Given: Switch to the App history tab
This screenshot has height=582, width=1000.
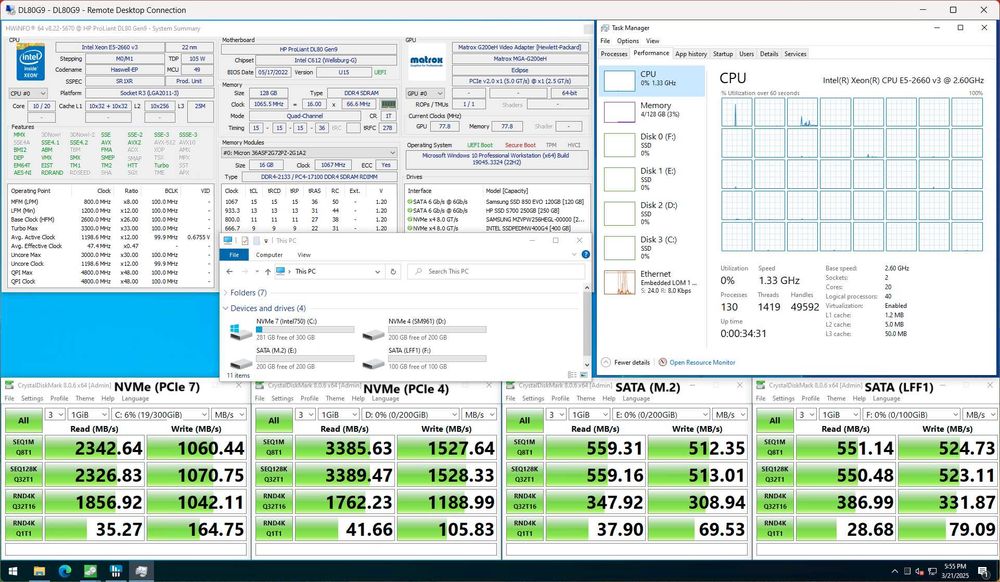Looking at the screenshot, I should coord(691,54).
